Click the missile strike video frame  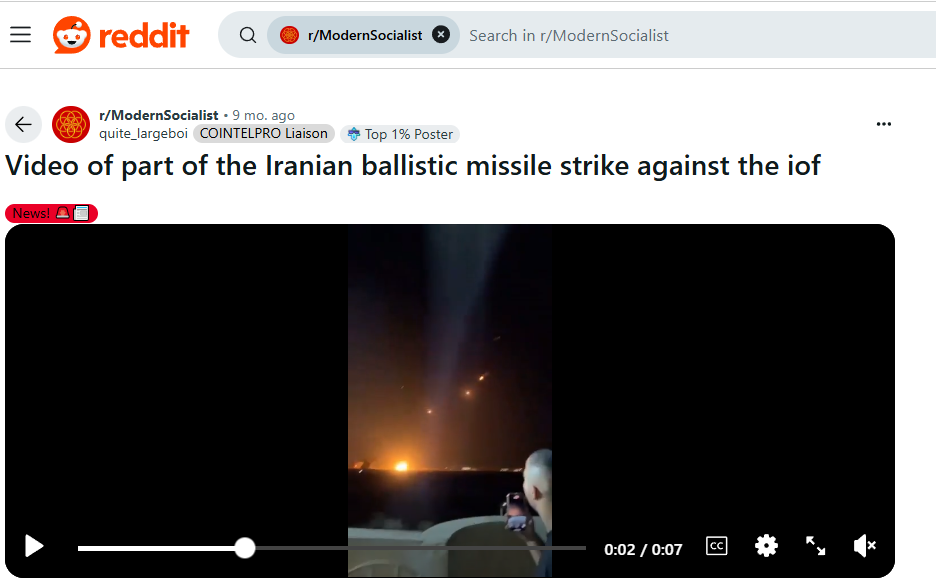click(x=449, y=400)
